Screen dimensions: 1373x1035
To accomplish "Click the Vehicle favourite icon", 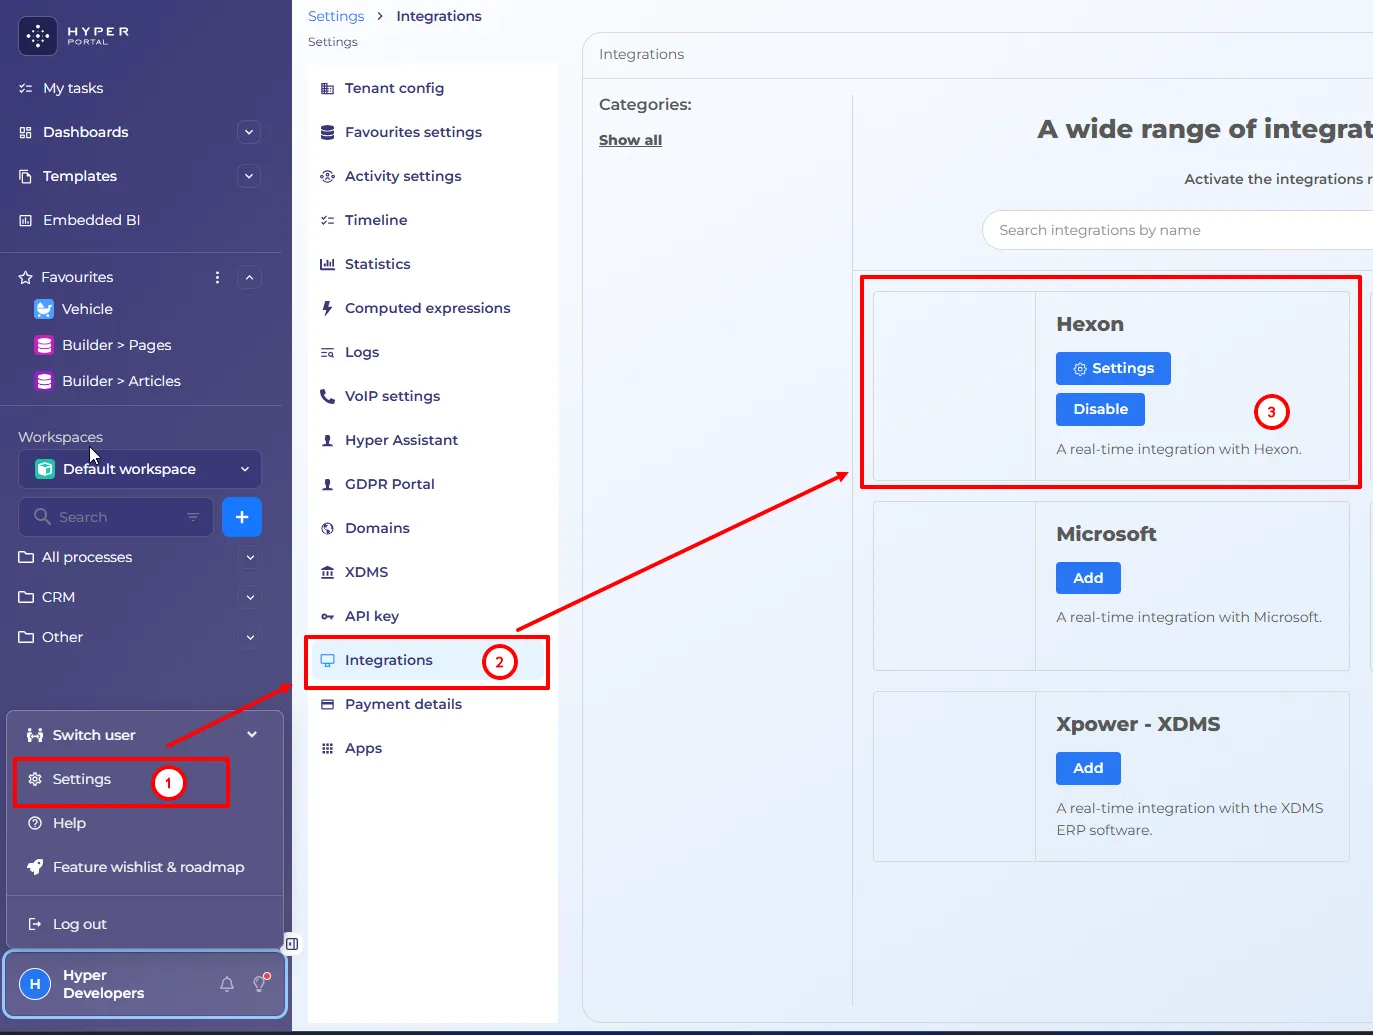I will click(44, 309).
